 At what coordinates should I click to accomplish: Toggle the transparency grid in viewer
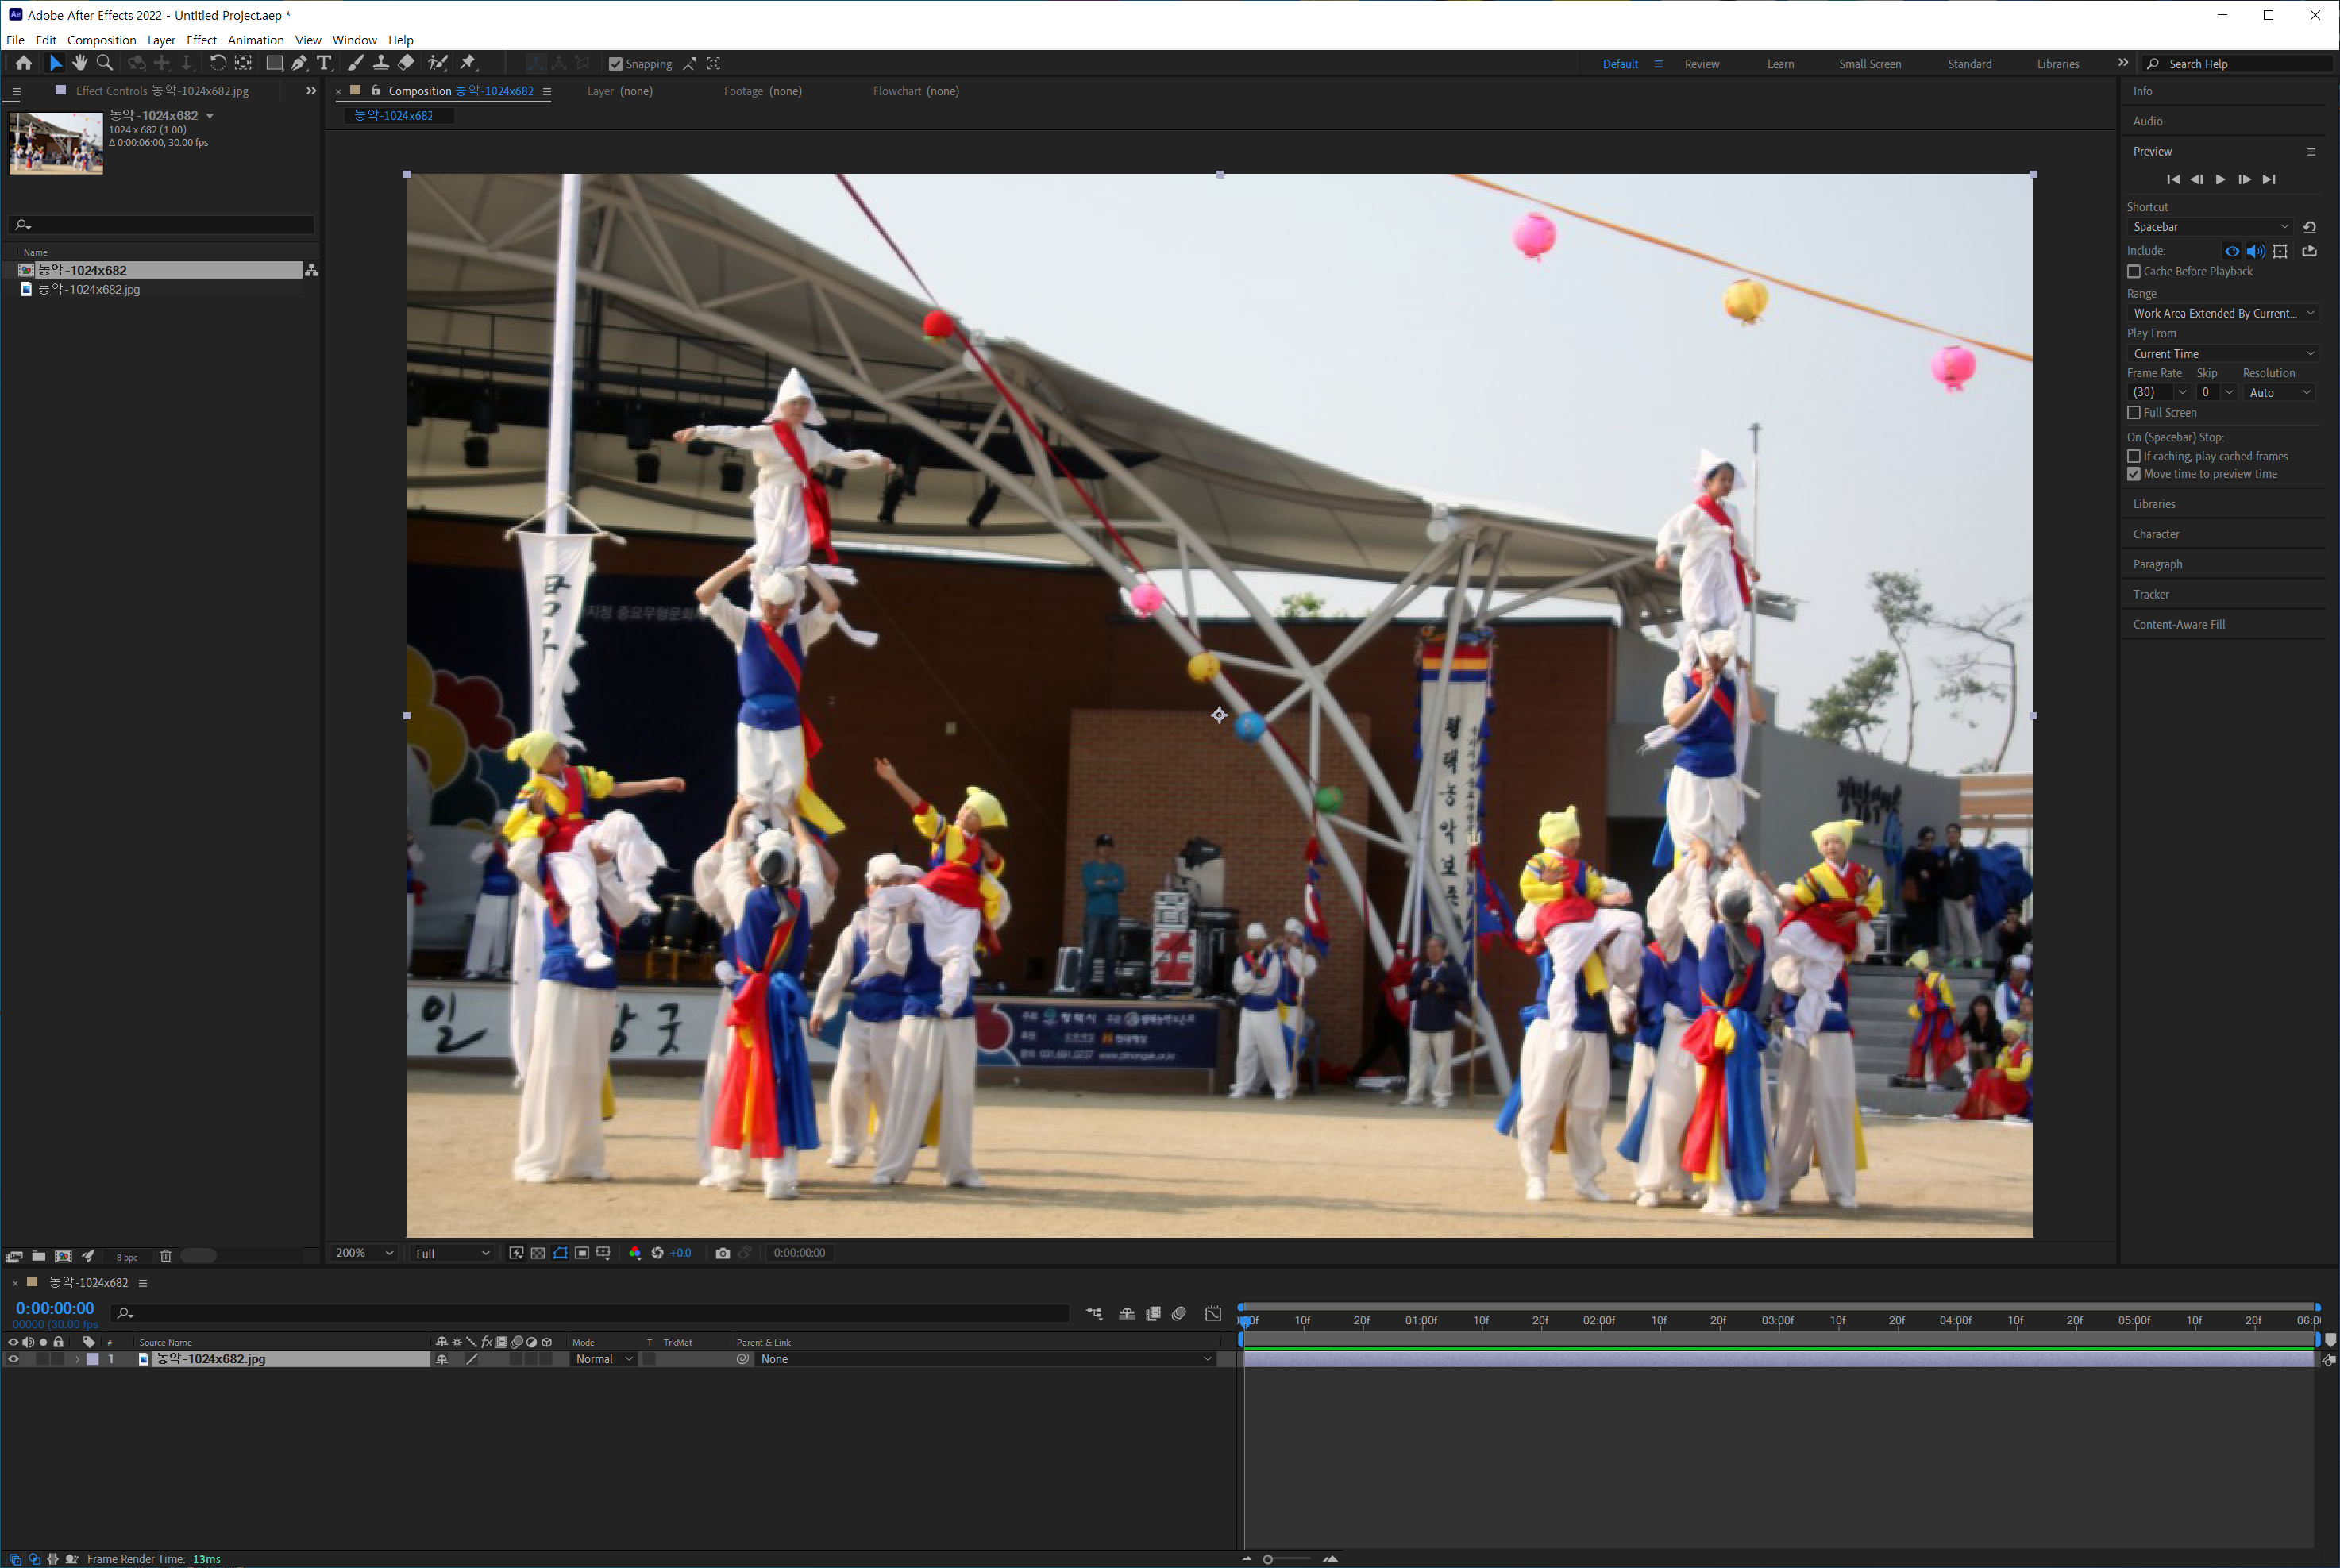click(538, 1253)
